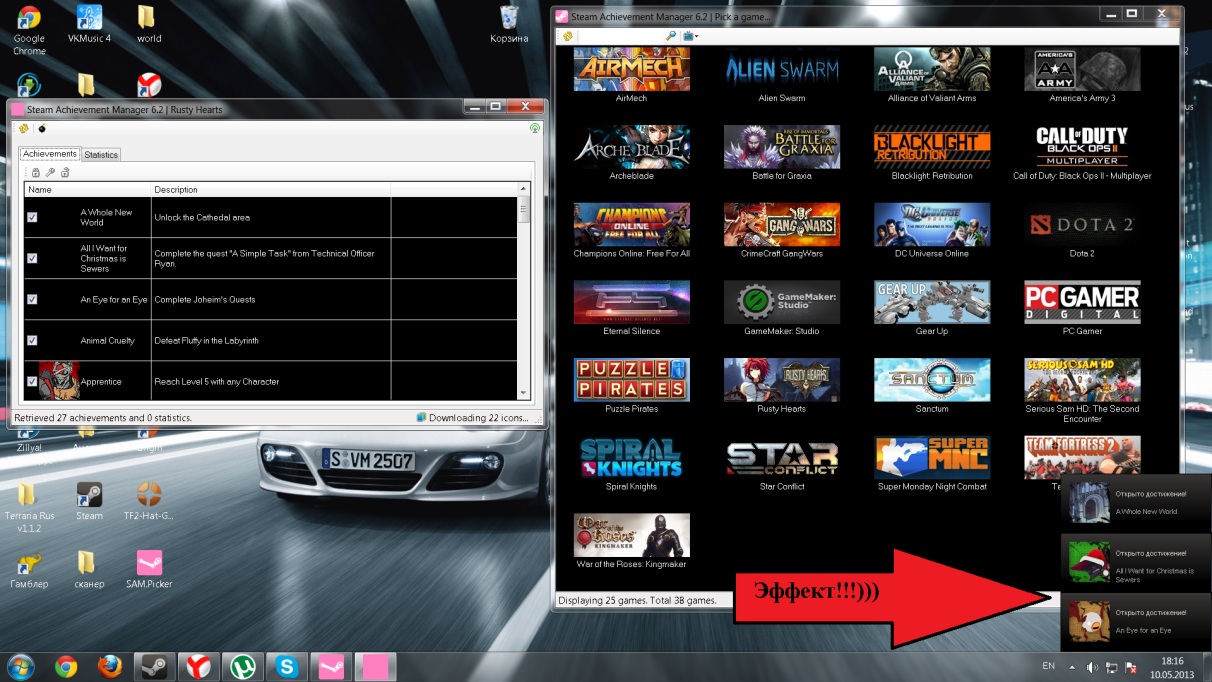Click the Skype taskbar icon
Viewport: 1212px width, 682px height.
pos(286,666)
